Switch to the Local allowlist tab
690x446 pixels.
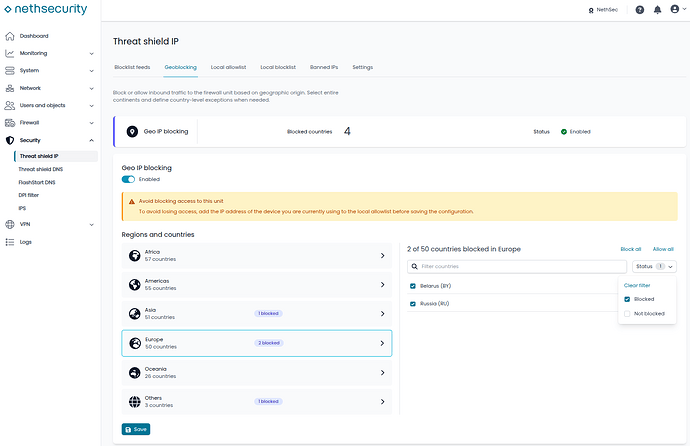coord(228,67)
